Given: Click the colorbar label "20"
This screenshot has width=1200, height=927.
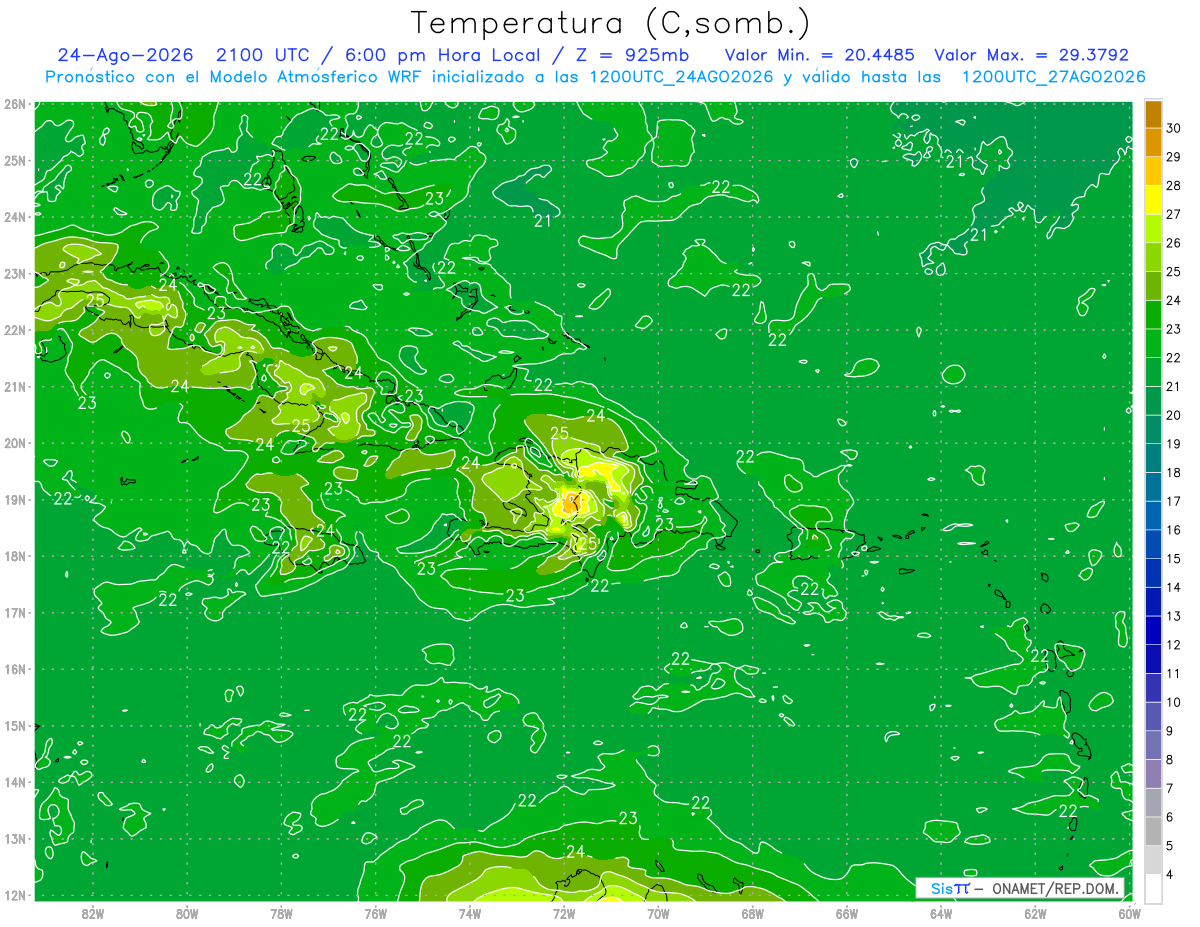Looking at the screenshot, I should (x=1174, y=415).
